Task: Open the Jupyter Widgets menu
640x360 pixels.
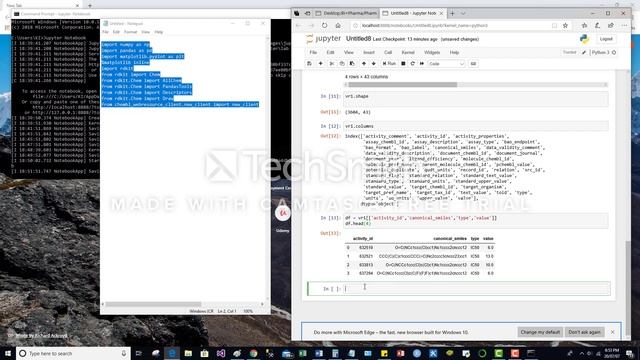Action: click(x=432, y=53)
